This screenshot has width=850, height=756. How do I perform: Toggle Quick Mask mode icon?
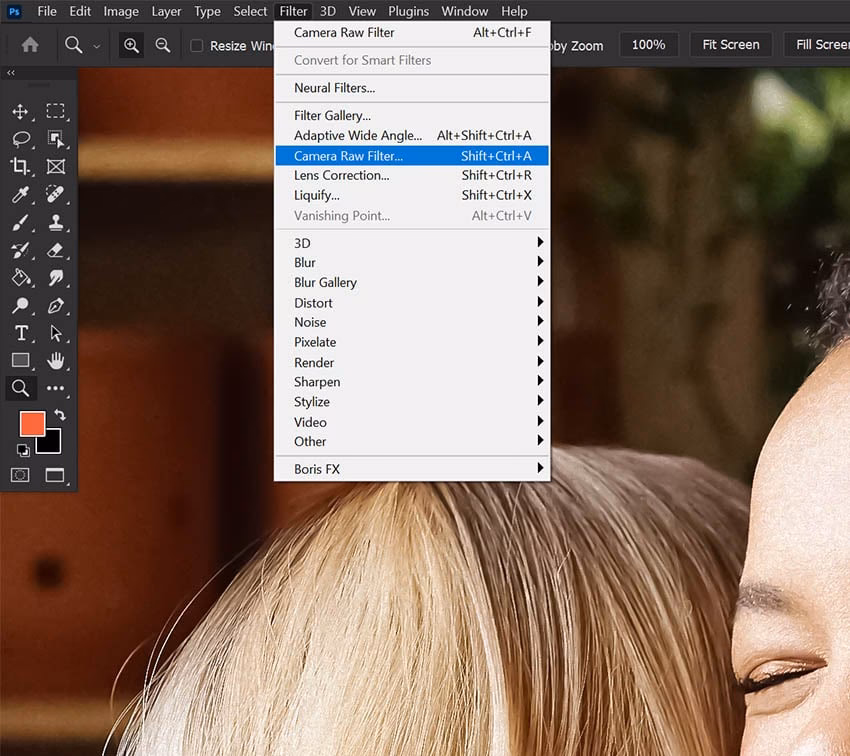click(20, 475)
